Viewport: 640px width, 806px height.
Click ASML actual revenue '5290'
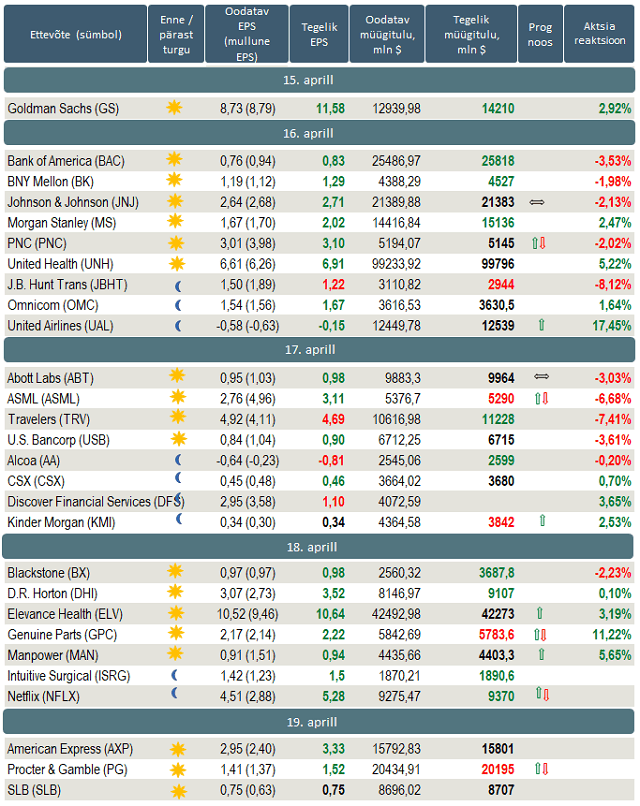coord(501,399)
